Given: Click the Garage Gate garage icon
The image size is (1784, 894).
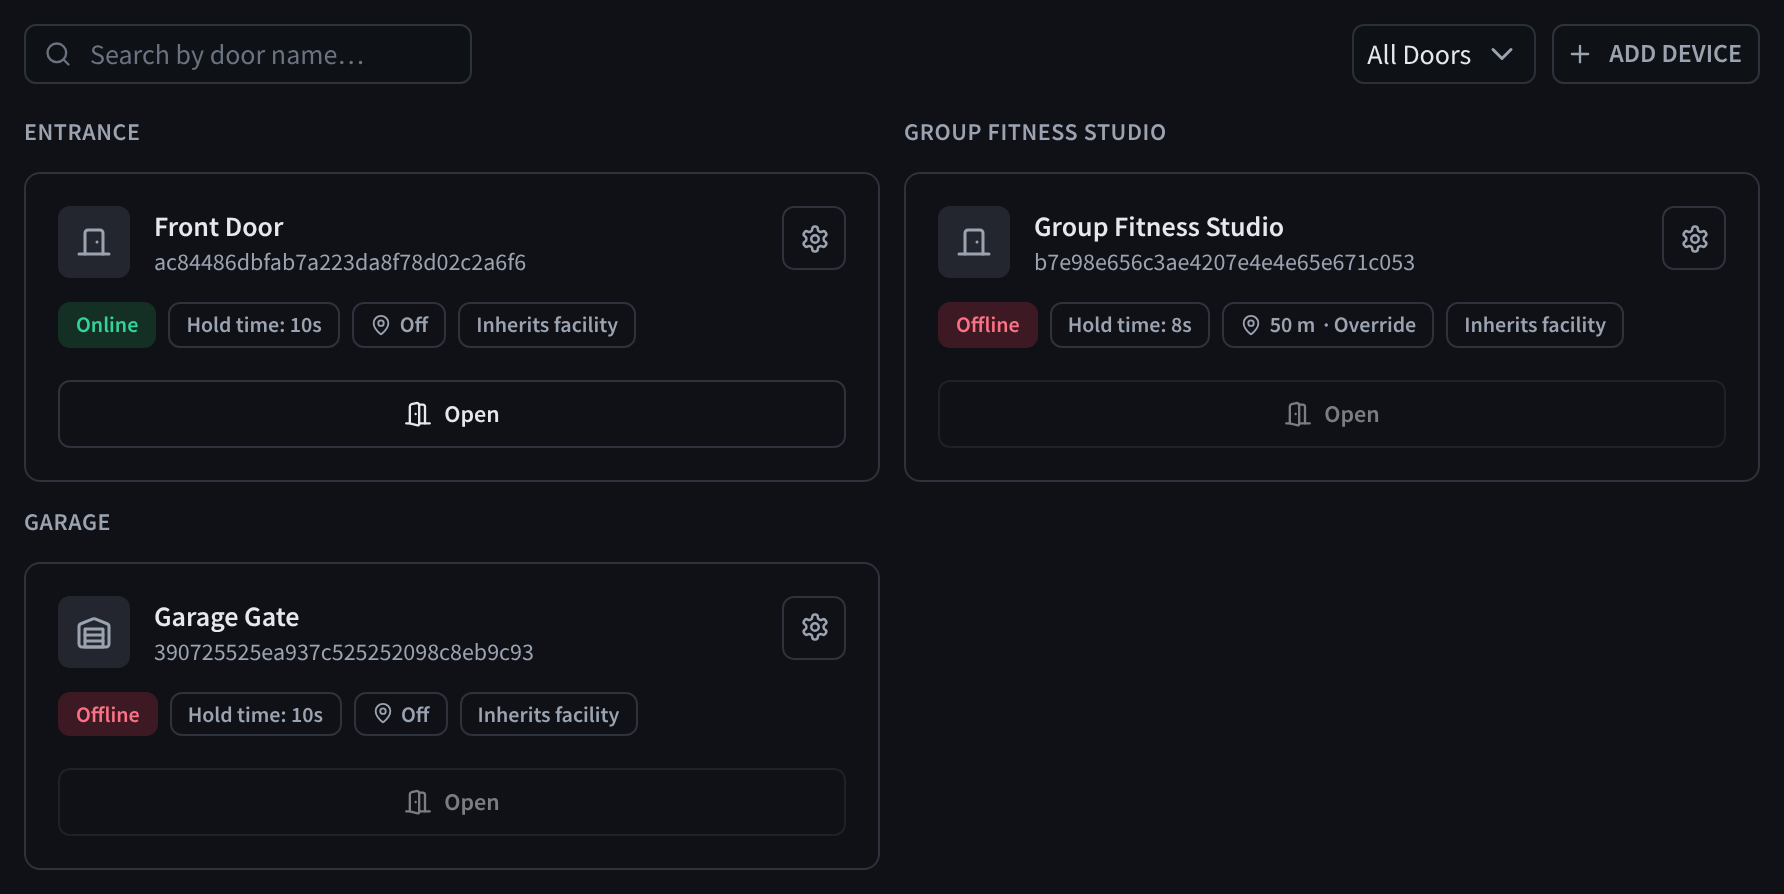Looking at the screenshot, I should [x=94, y=632].
